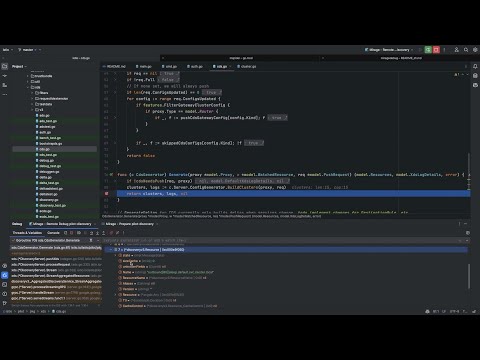Click the inspections warning widget in editor
The image size is (480, 360).
[x=457, y=74]
